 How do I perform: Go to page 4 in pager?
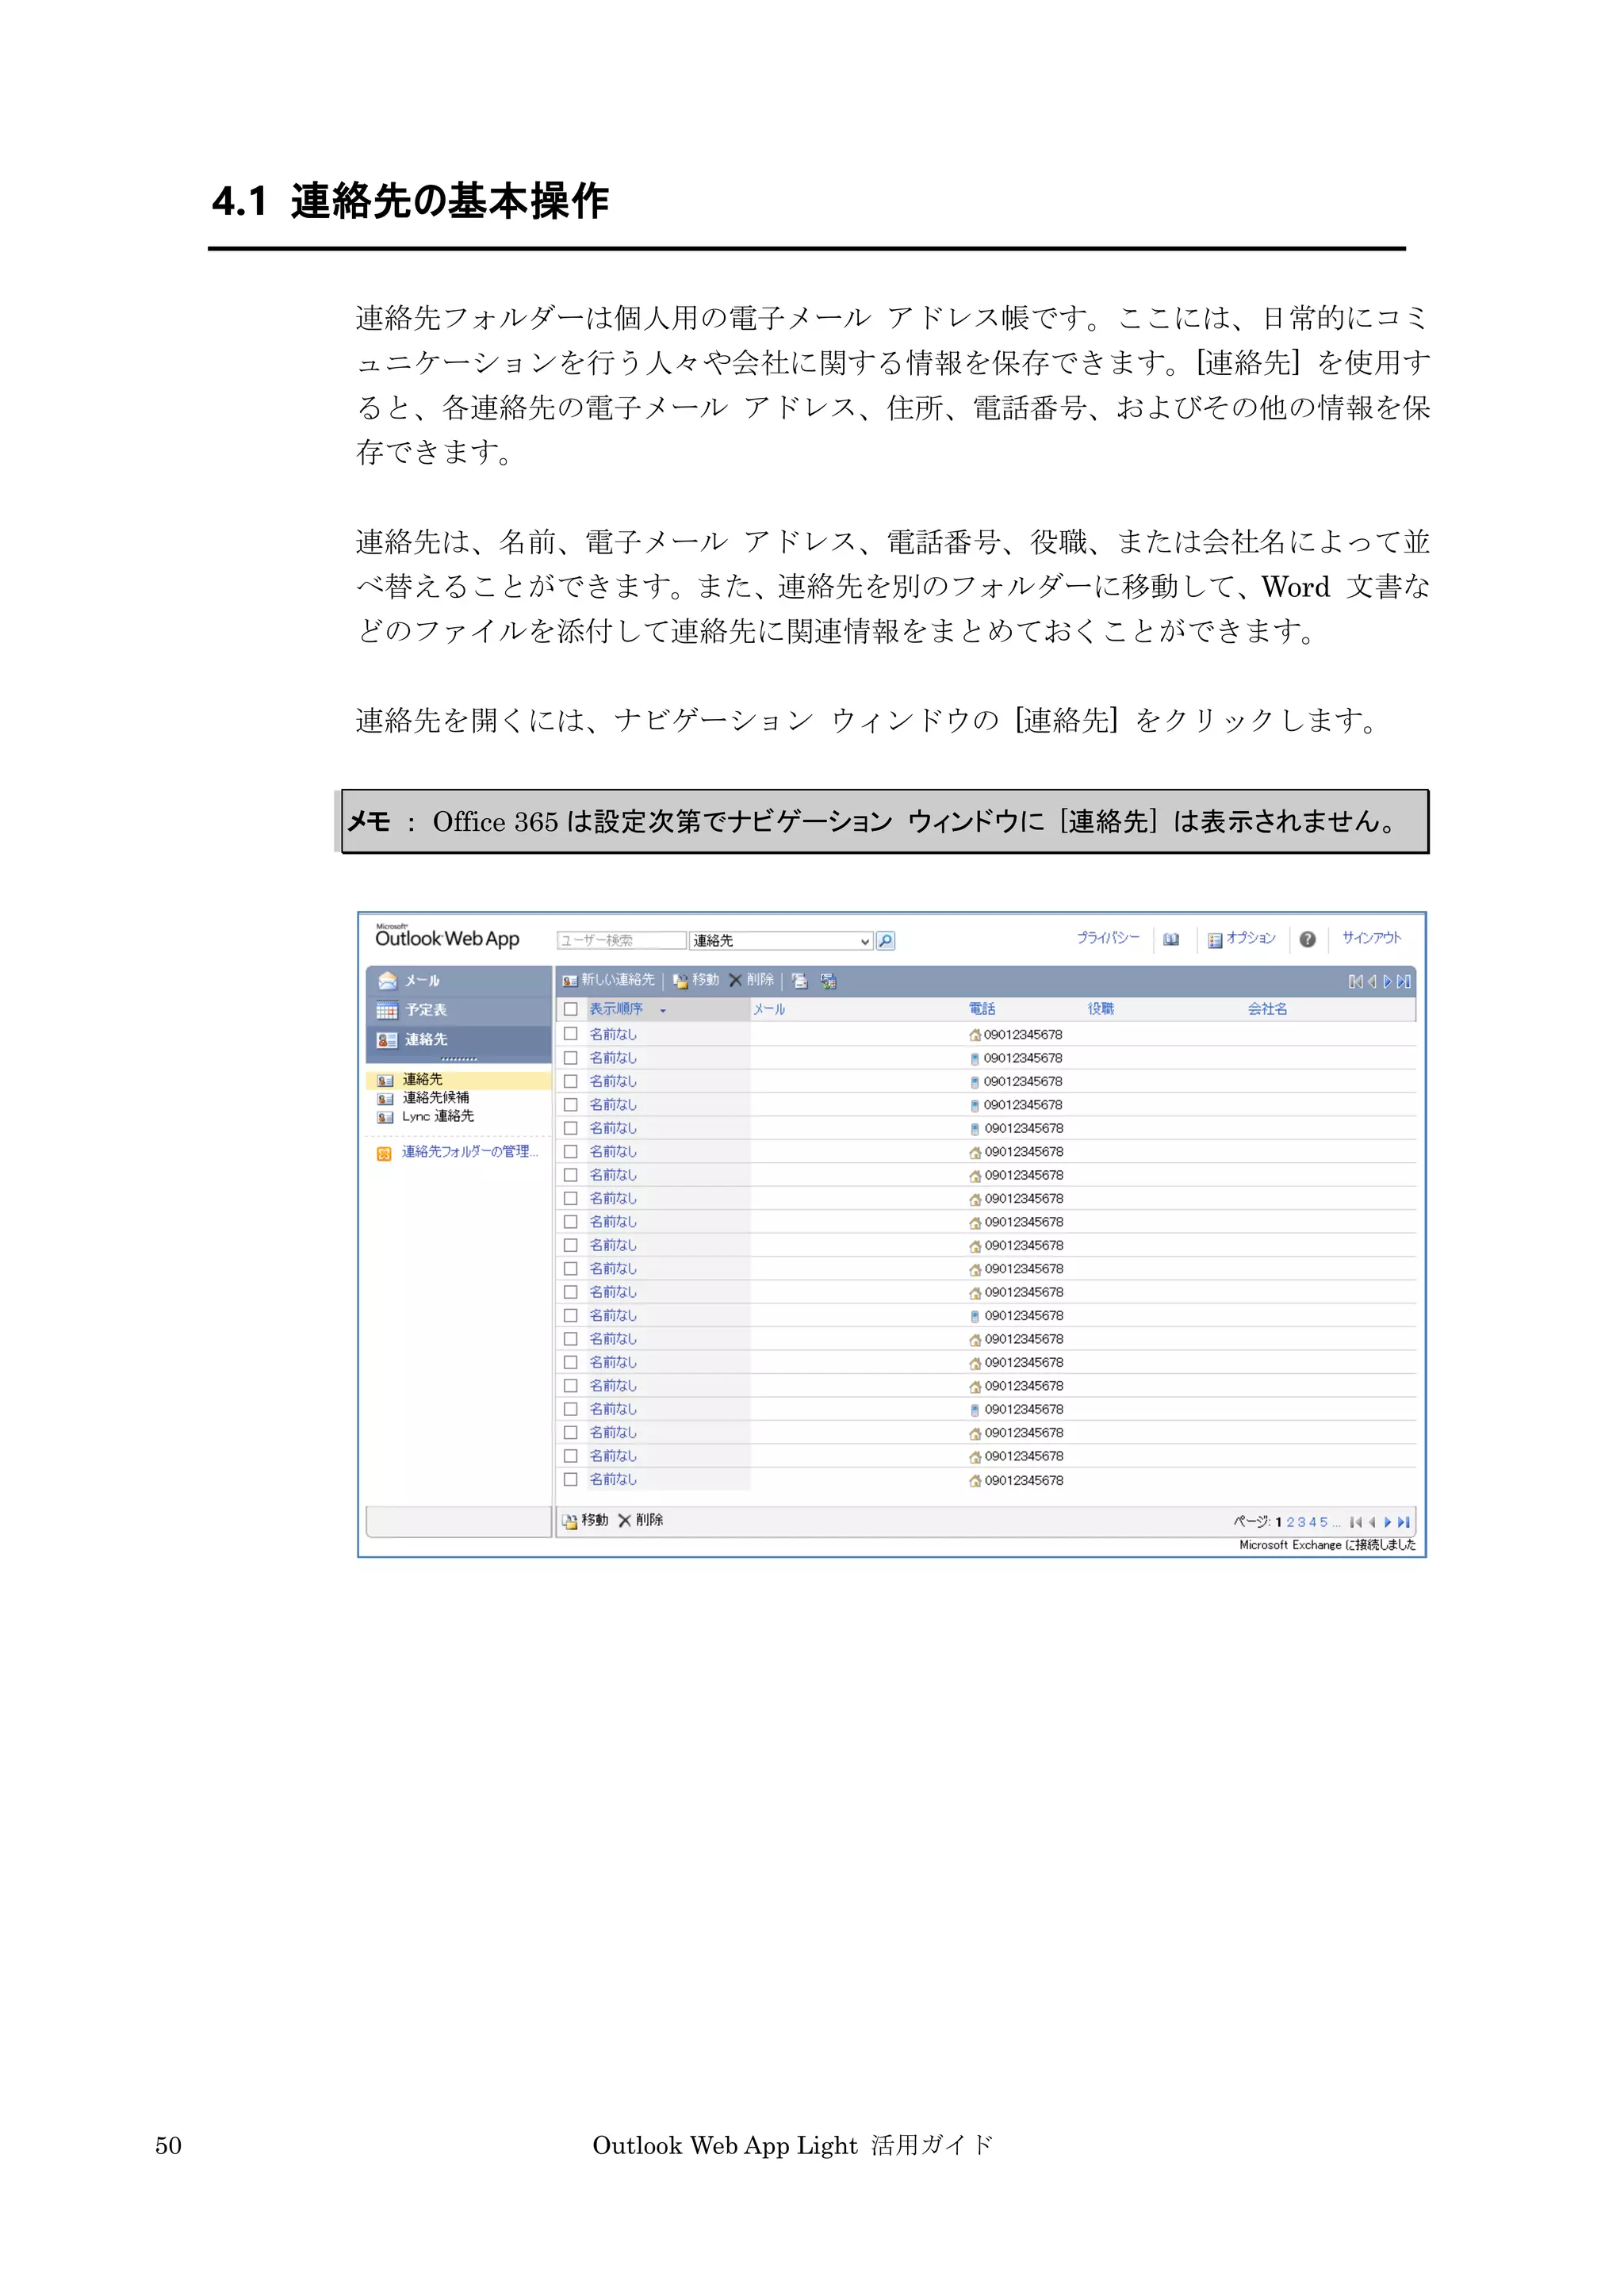click(1313, 1522)
